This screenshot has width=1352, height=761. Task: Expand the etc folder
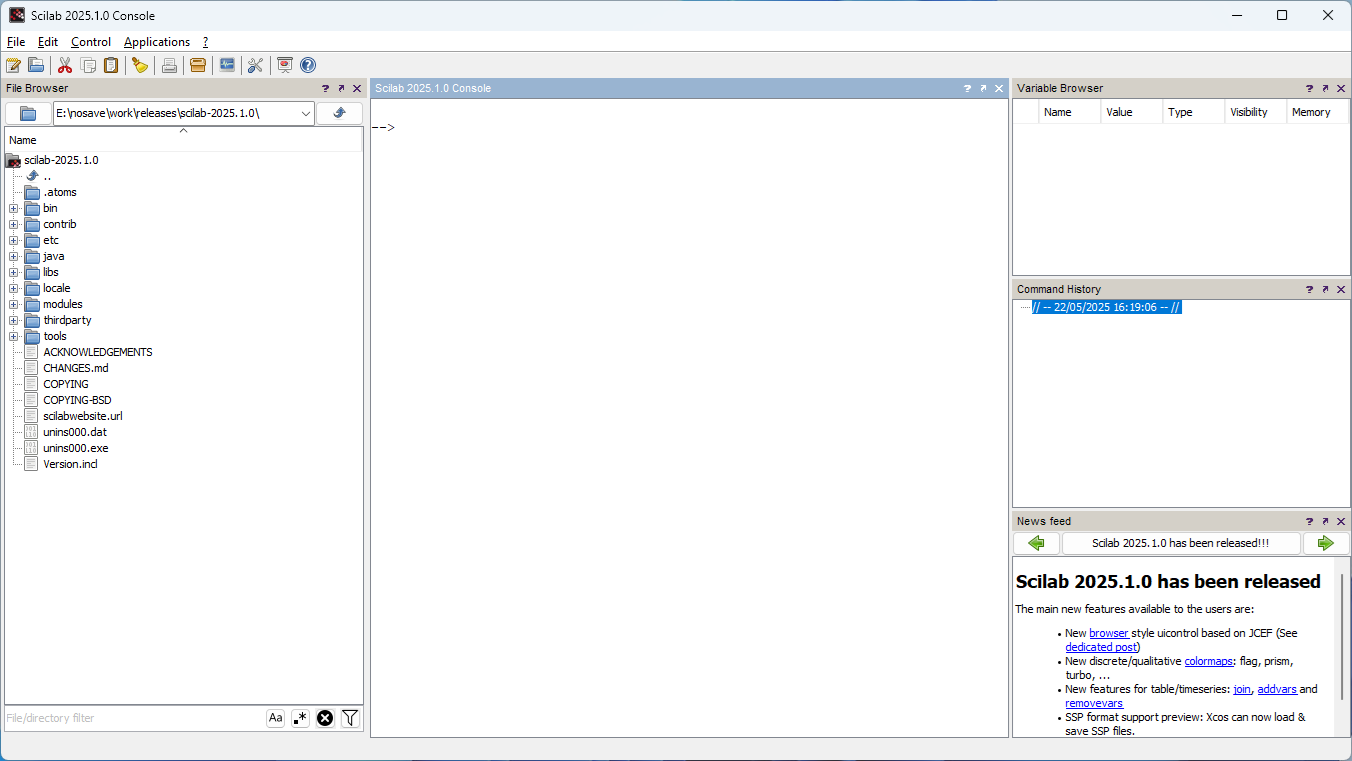(x=14, y=240)
